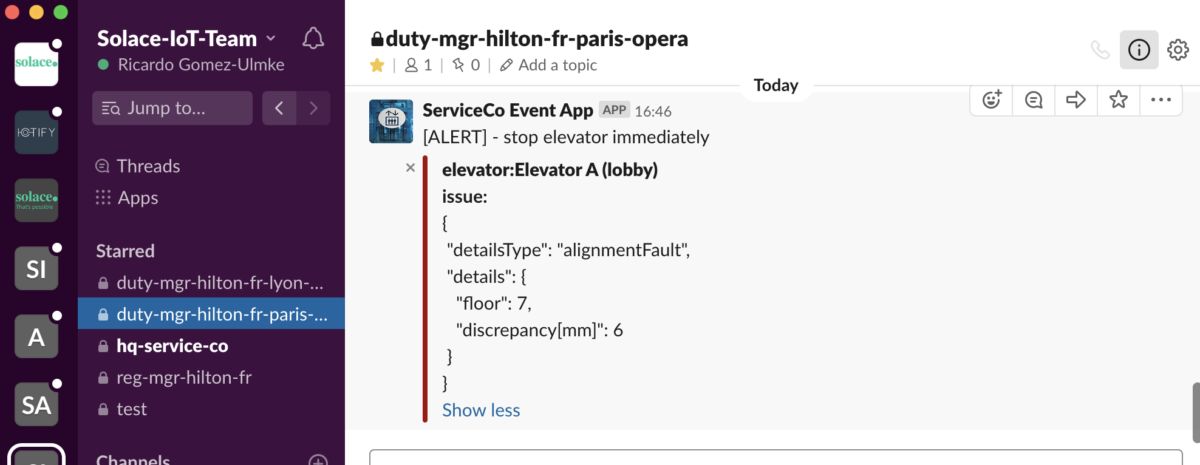
Task: Click the Show less link
Action: click(x=481, y=410)
